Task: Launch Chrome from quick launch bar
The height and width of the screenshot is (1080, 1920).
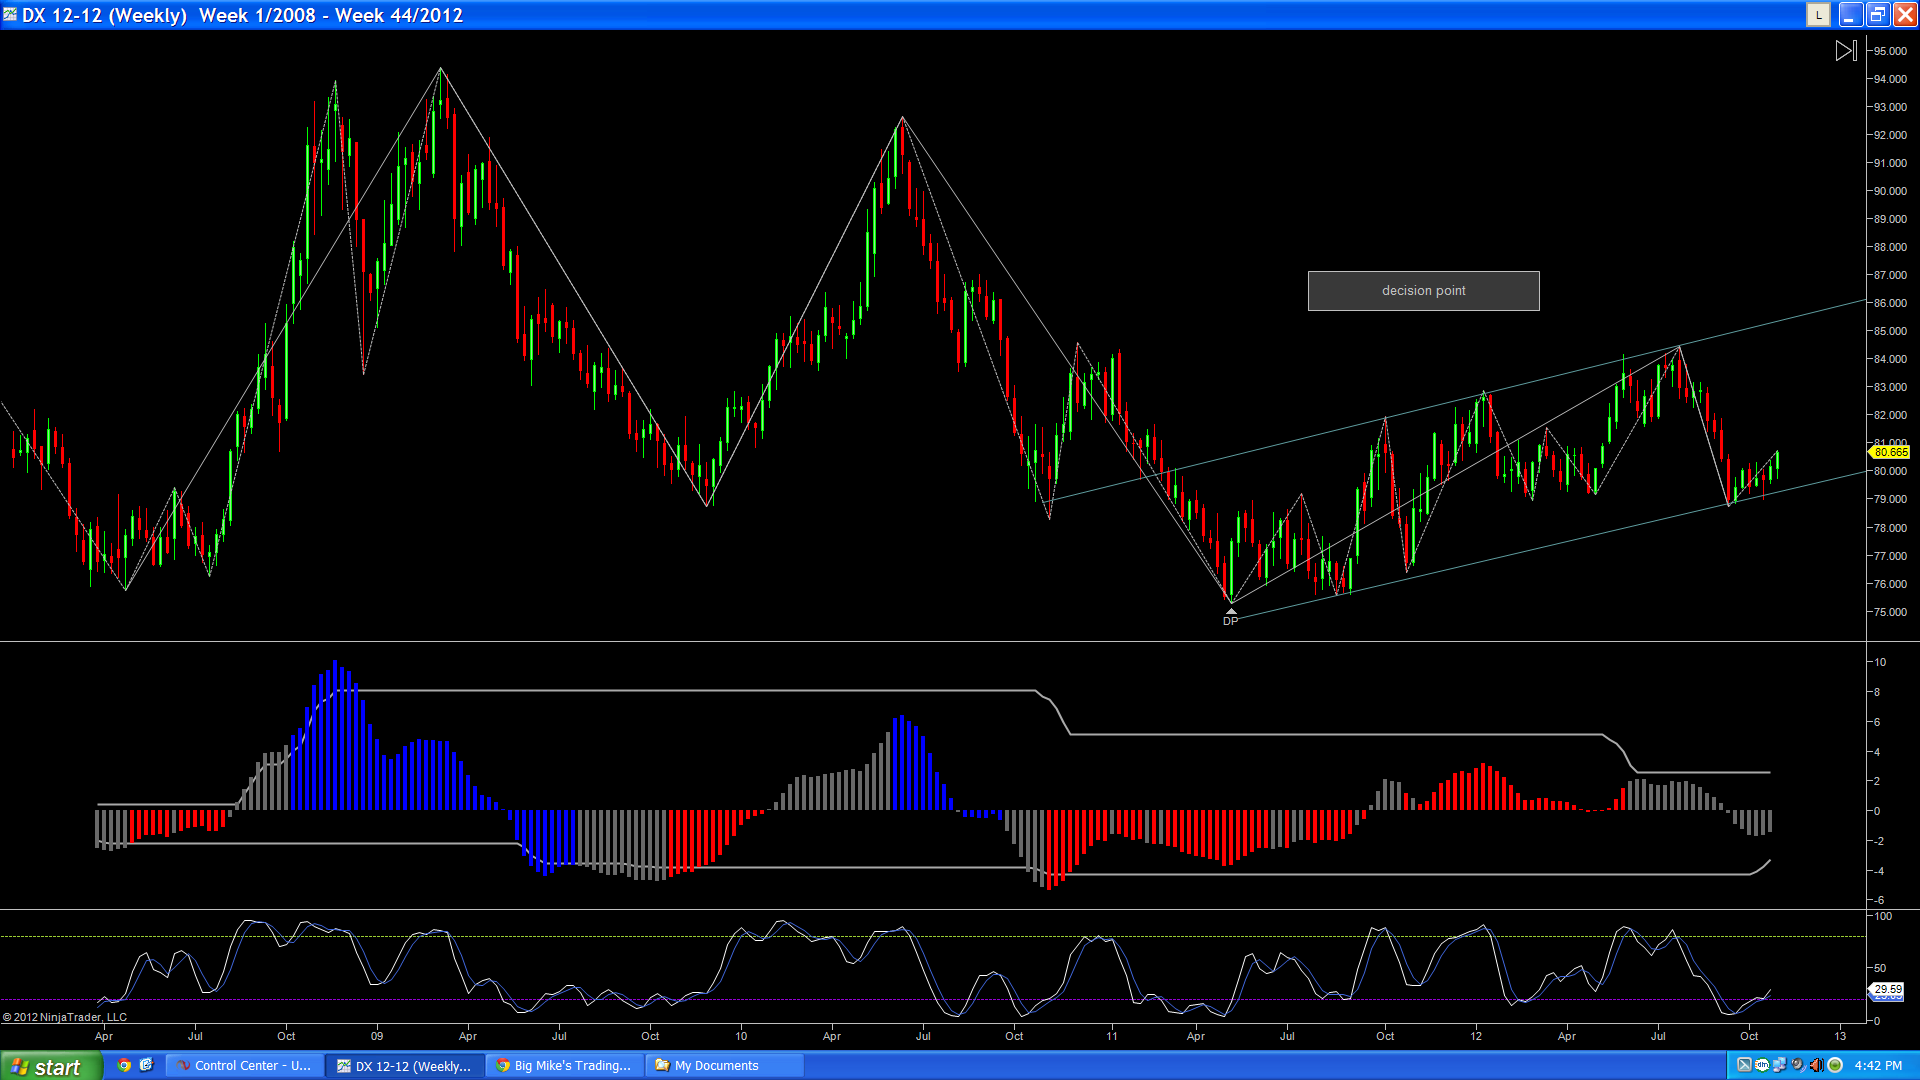Action: point(124,1065)
